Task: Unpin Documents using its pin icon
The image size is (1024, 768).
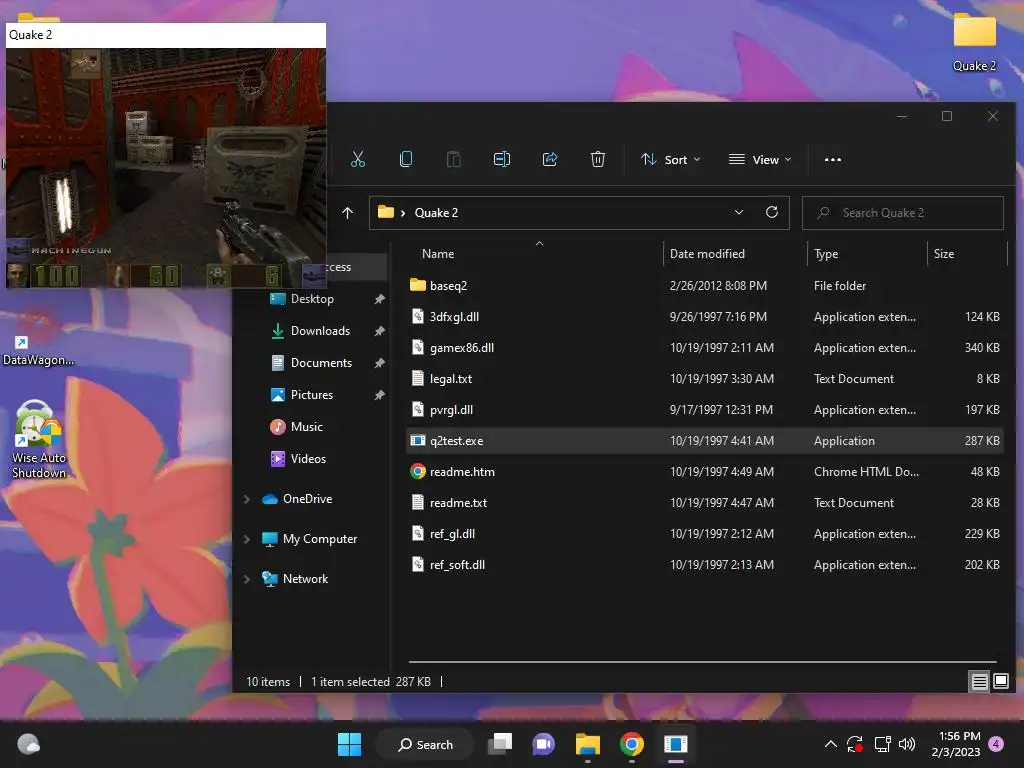Action: point(379,363)
